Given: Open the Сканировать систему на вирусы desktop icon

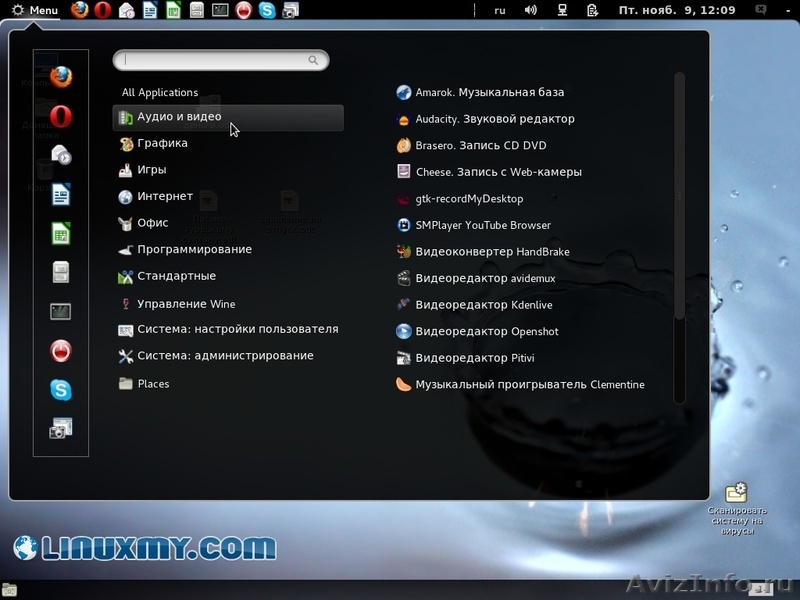Looking at the screenshot, I should [x=737, y=509].
